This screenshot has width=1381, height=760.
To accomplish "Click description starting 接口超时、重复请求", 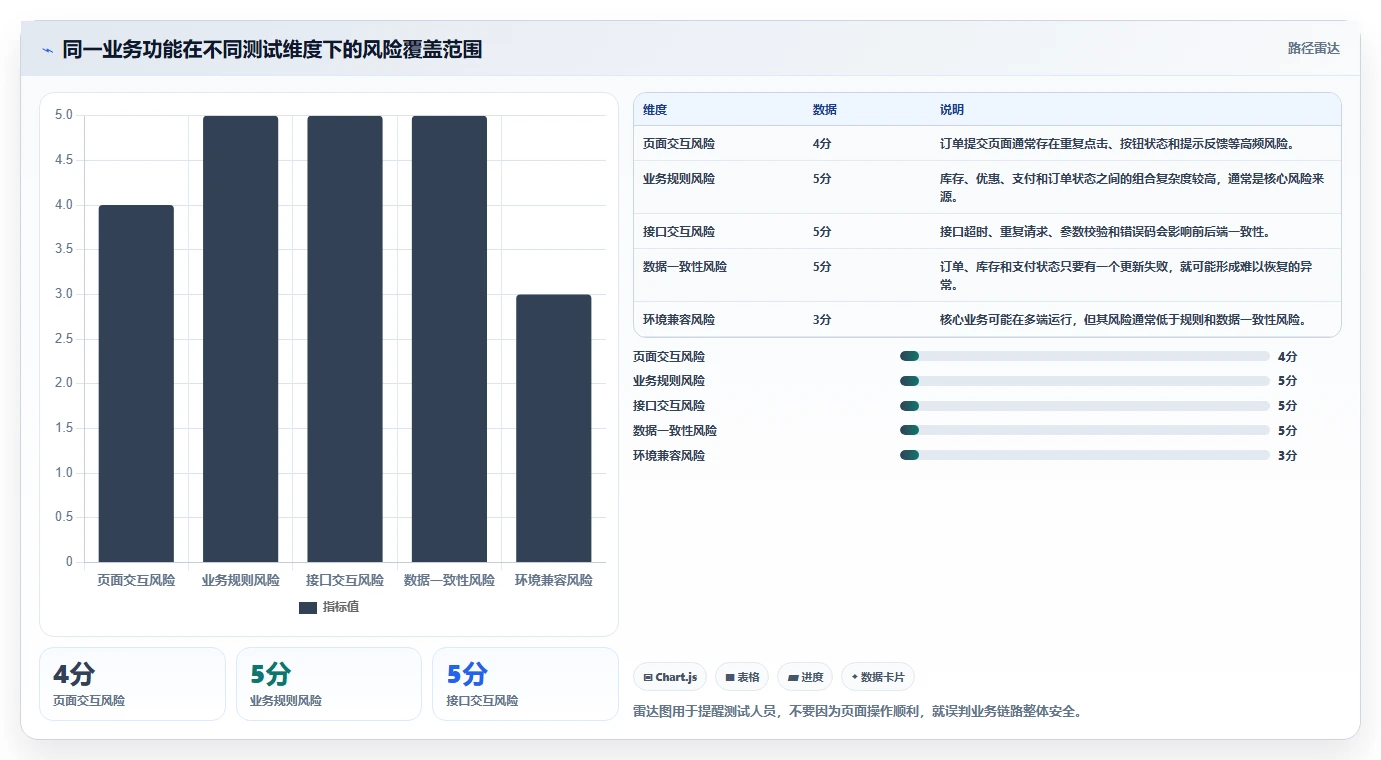I will click(1105, 232).
